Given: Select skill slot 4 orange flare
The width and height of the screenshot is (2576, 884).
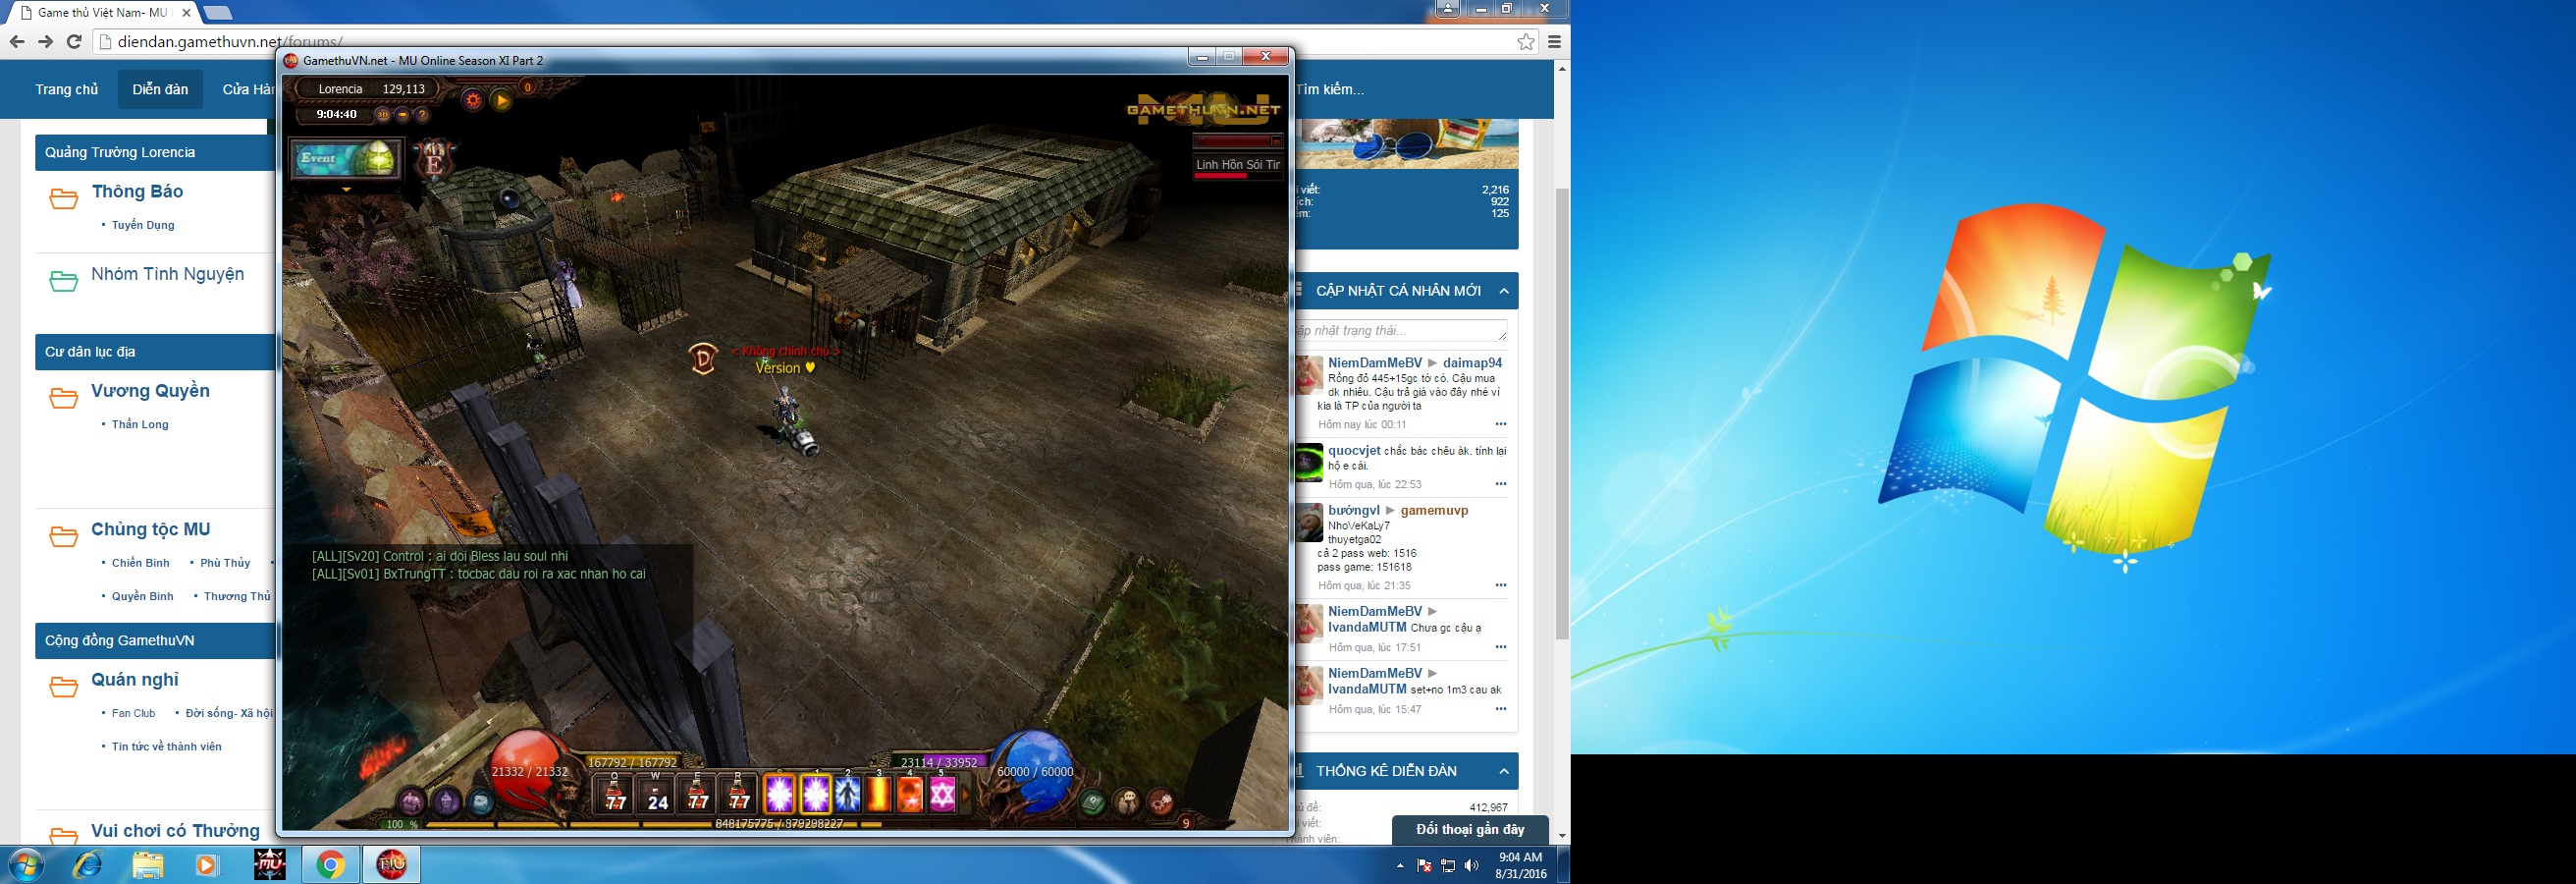Looking at the screenshot, I should pyautogui.click(x=909, y=794).
